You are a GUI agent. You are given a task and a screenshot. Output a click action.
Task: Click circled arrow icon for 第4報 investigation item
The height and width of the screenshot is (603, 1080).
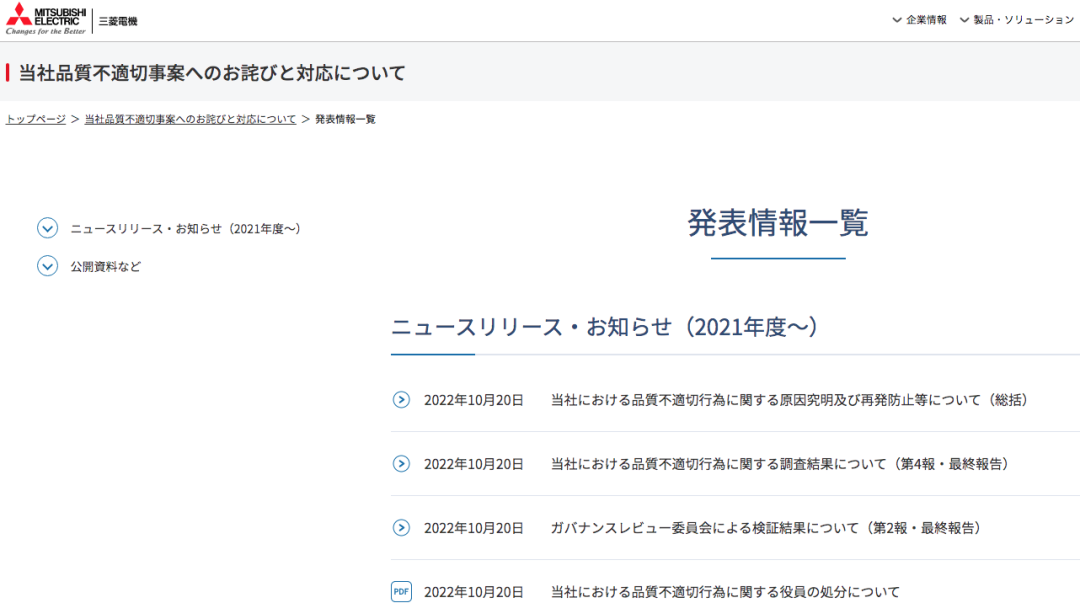pyautogui.click(x=401, y=464)
